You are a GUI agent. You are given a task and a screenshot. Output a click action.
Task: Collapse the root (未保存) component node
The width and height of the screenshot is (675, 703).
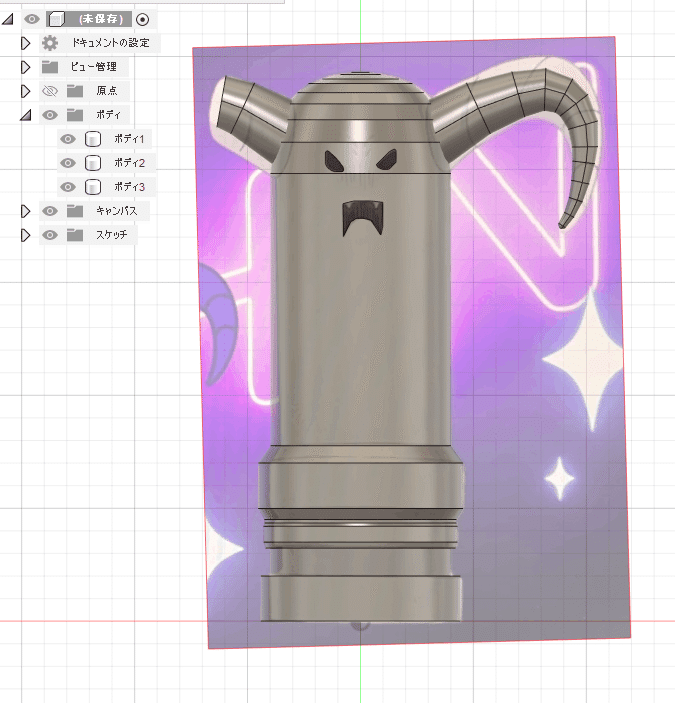8,19
